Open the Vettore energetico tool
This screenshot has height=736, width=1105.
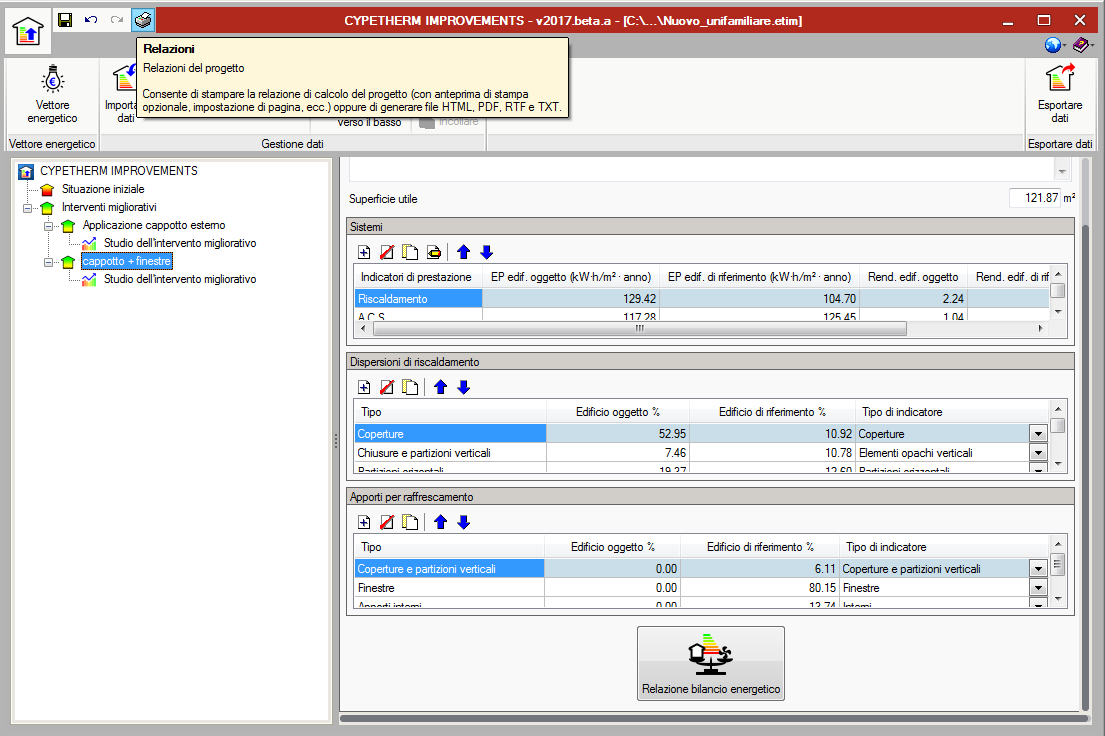tap(52, 94)
